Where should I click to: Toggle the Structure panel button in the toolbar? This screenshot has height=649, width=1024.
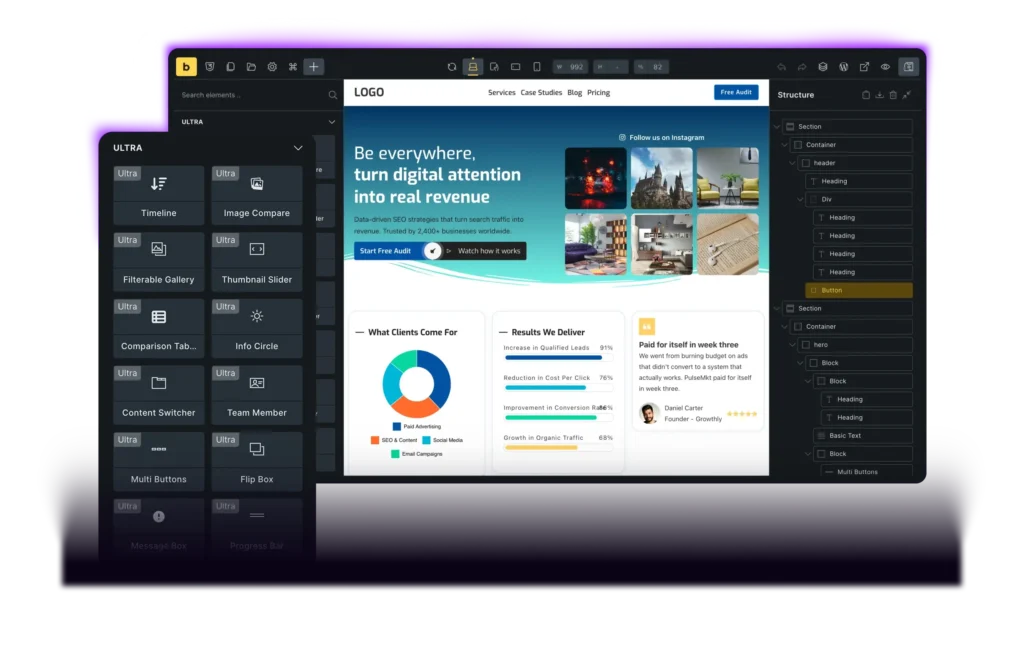click(908, 67)
